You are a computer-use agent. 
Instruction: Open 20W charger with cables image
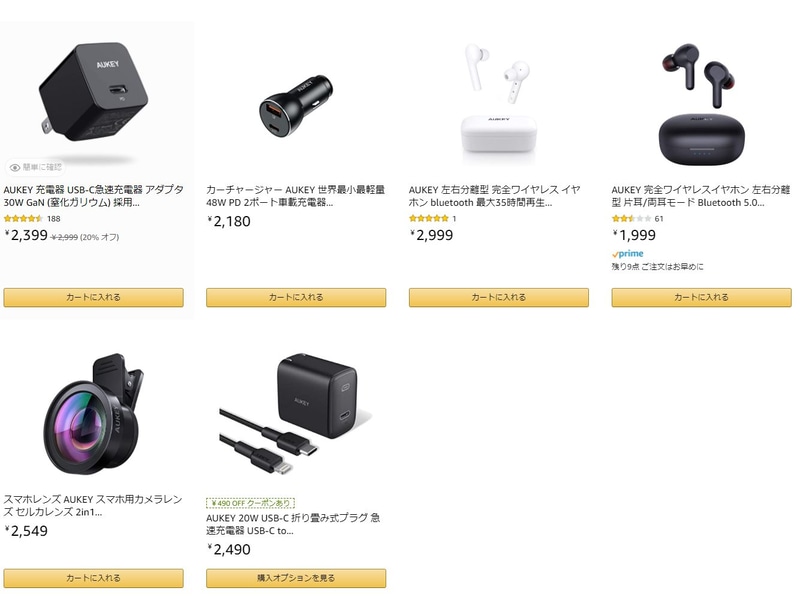pos(296,412)
